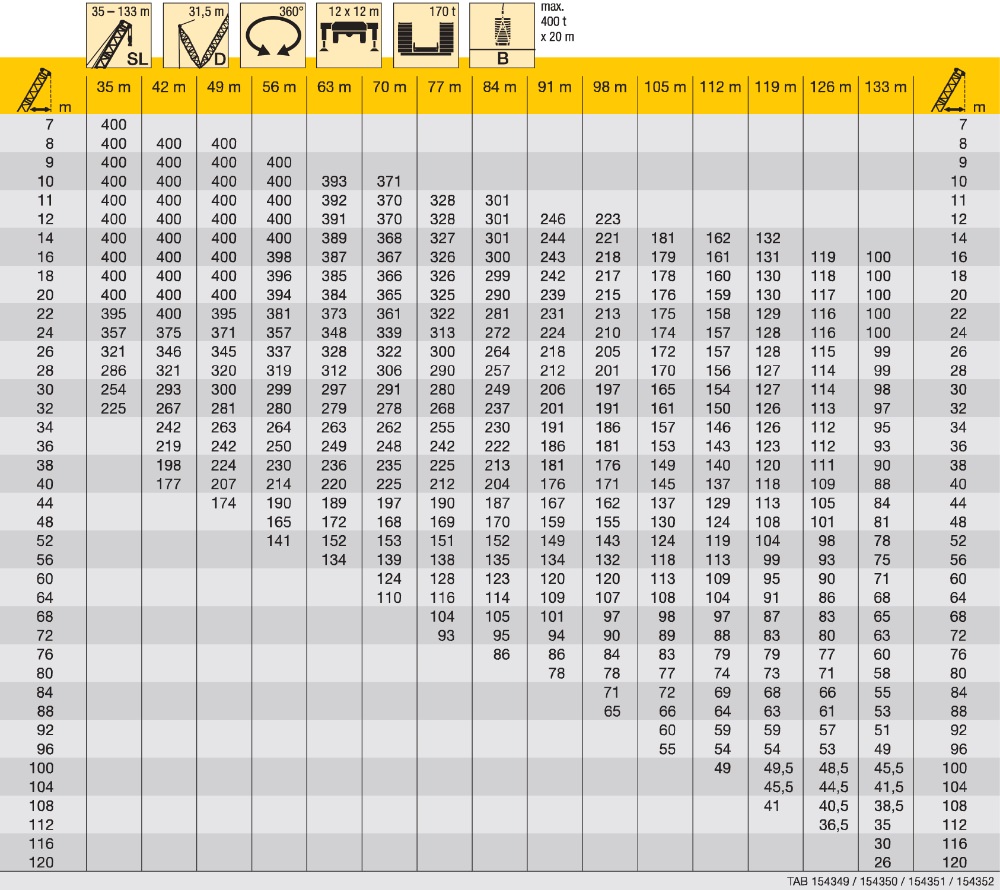
Task: Select the 346 value in the 42 m column
Action: tap(168, 352)
